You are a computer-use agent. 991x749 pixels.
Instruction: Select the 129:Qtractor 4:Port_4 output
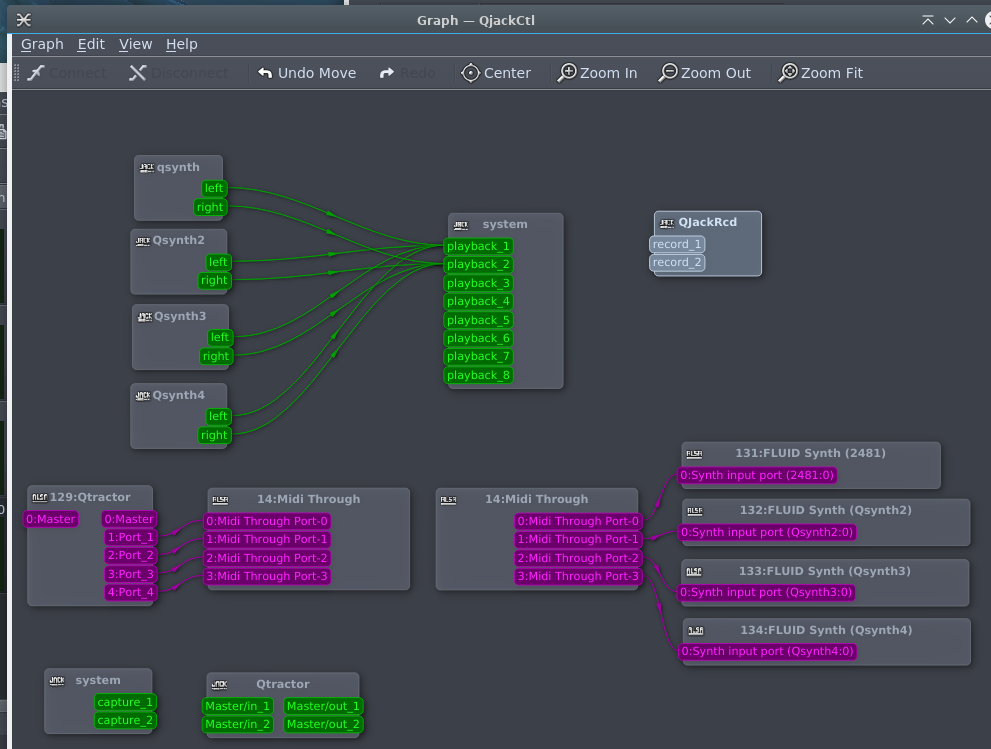click(131, 592)
